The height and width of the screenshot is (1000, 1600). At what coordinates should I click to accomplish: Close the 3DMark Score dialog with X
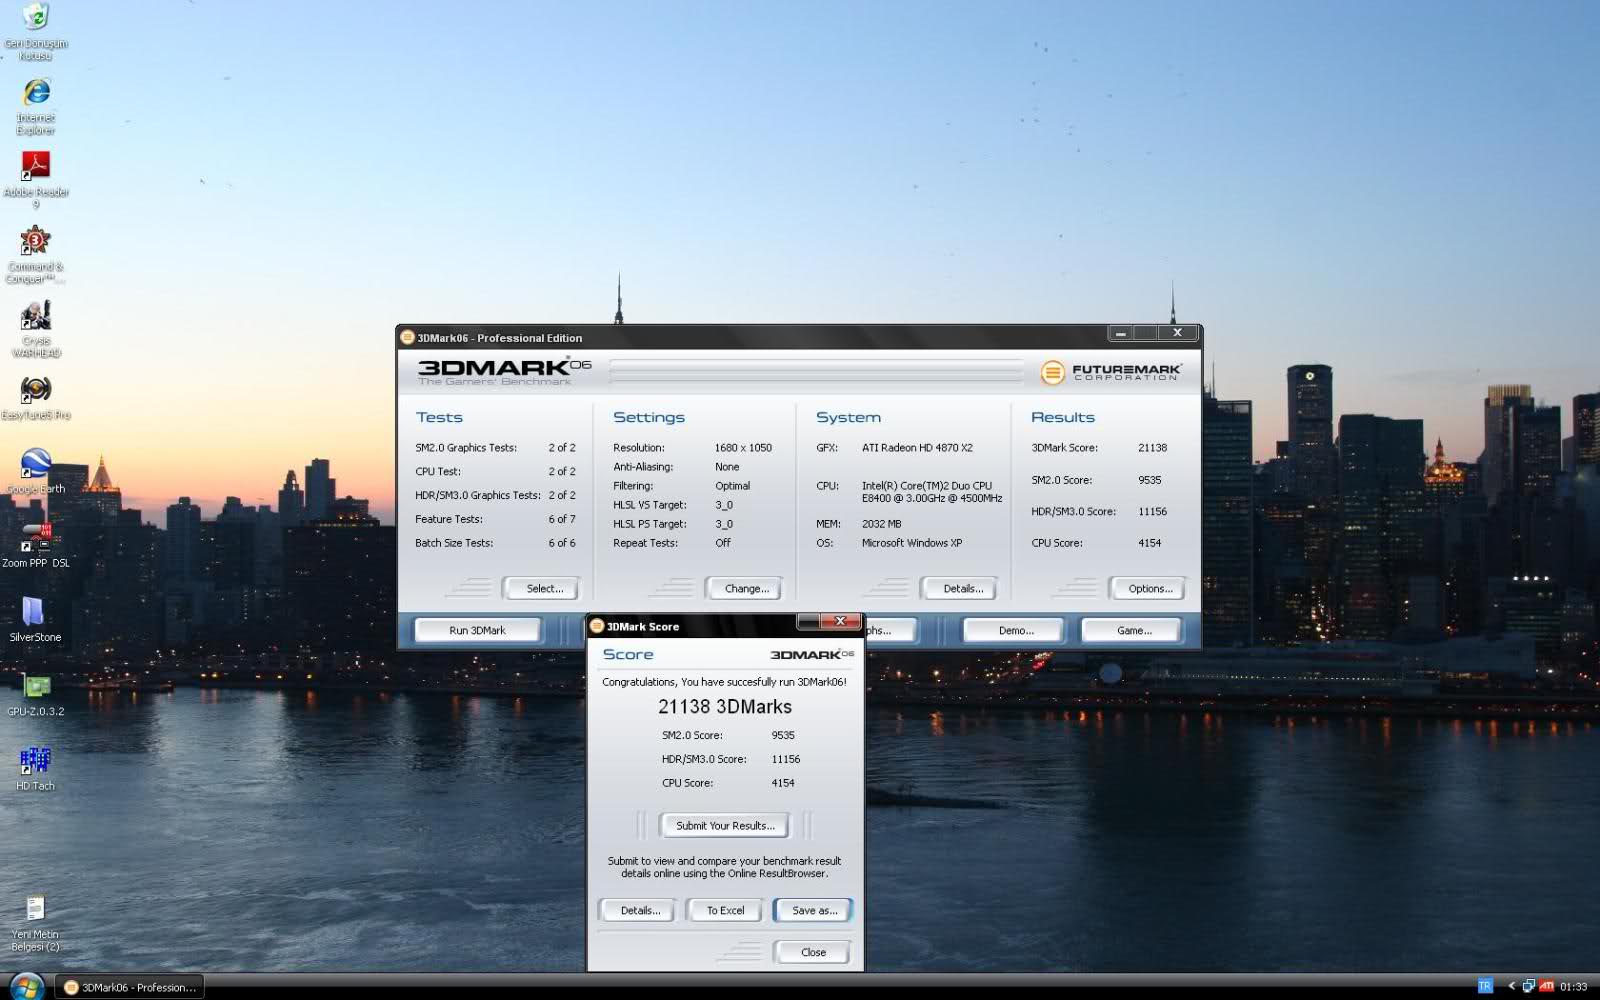pyautogui.click(x=840, y=621)
